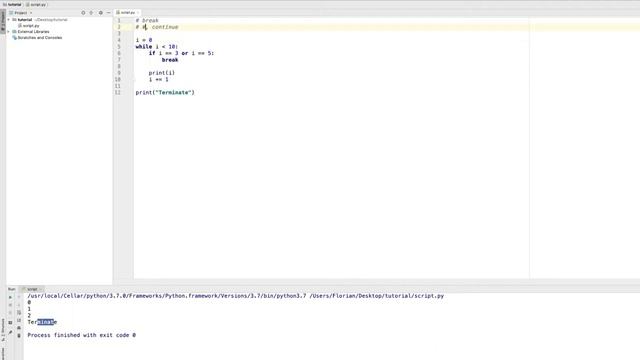
Task: Select the script tab in Run panel
Action: point(32,289)
